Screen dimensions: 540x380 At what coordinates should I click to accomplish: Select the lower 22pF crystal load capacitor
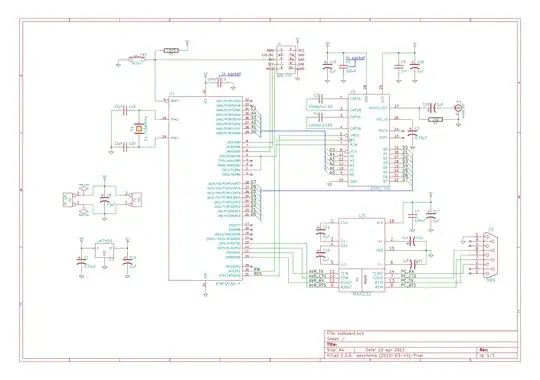click(125, 147)
